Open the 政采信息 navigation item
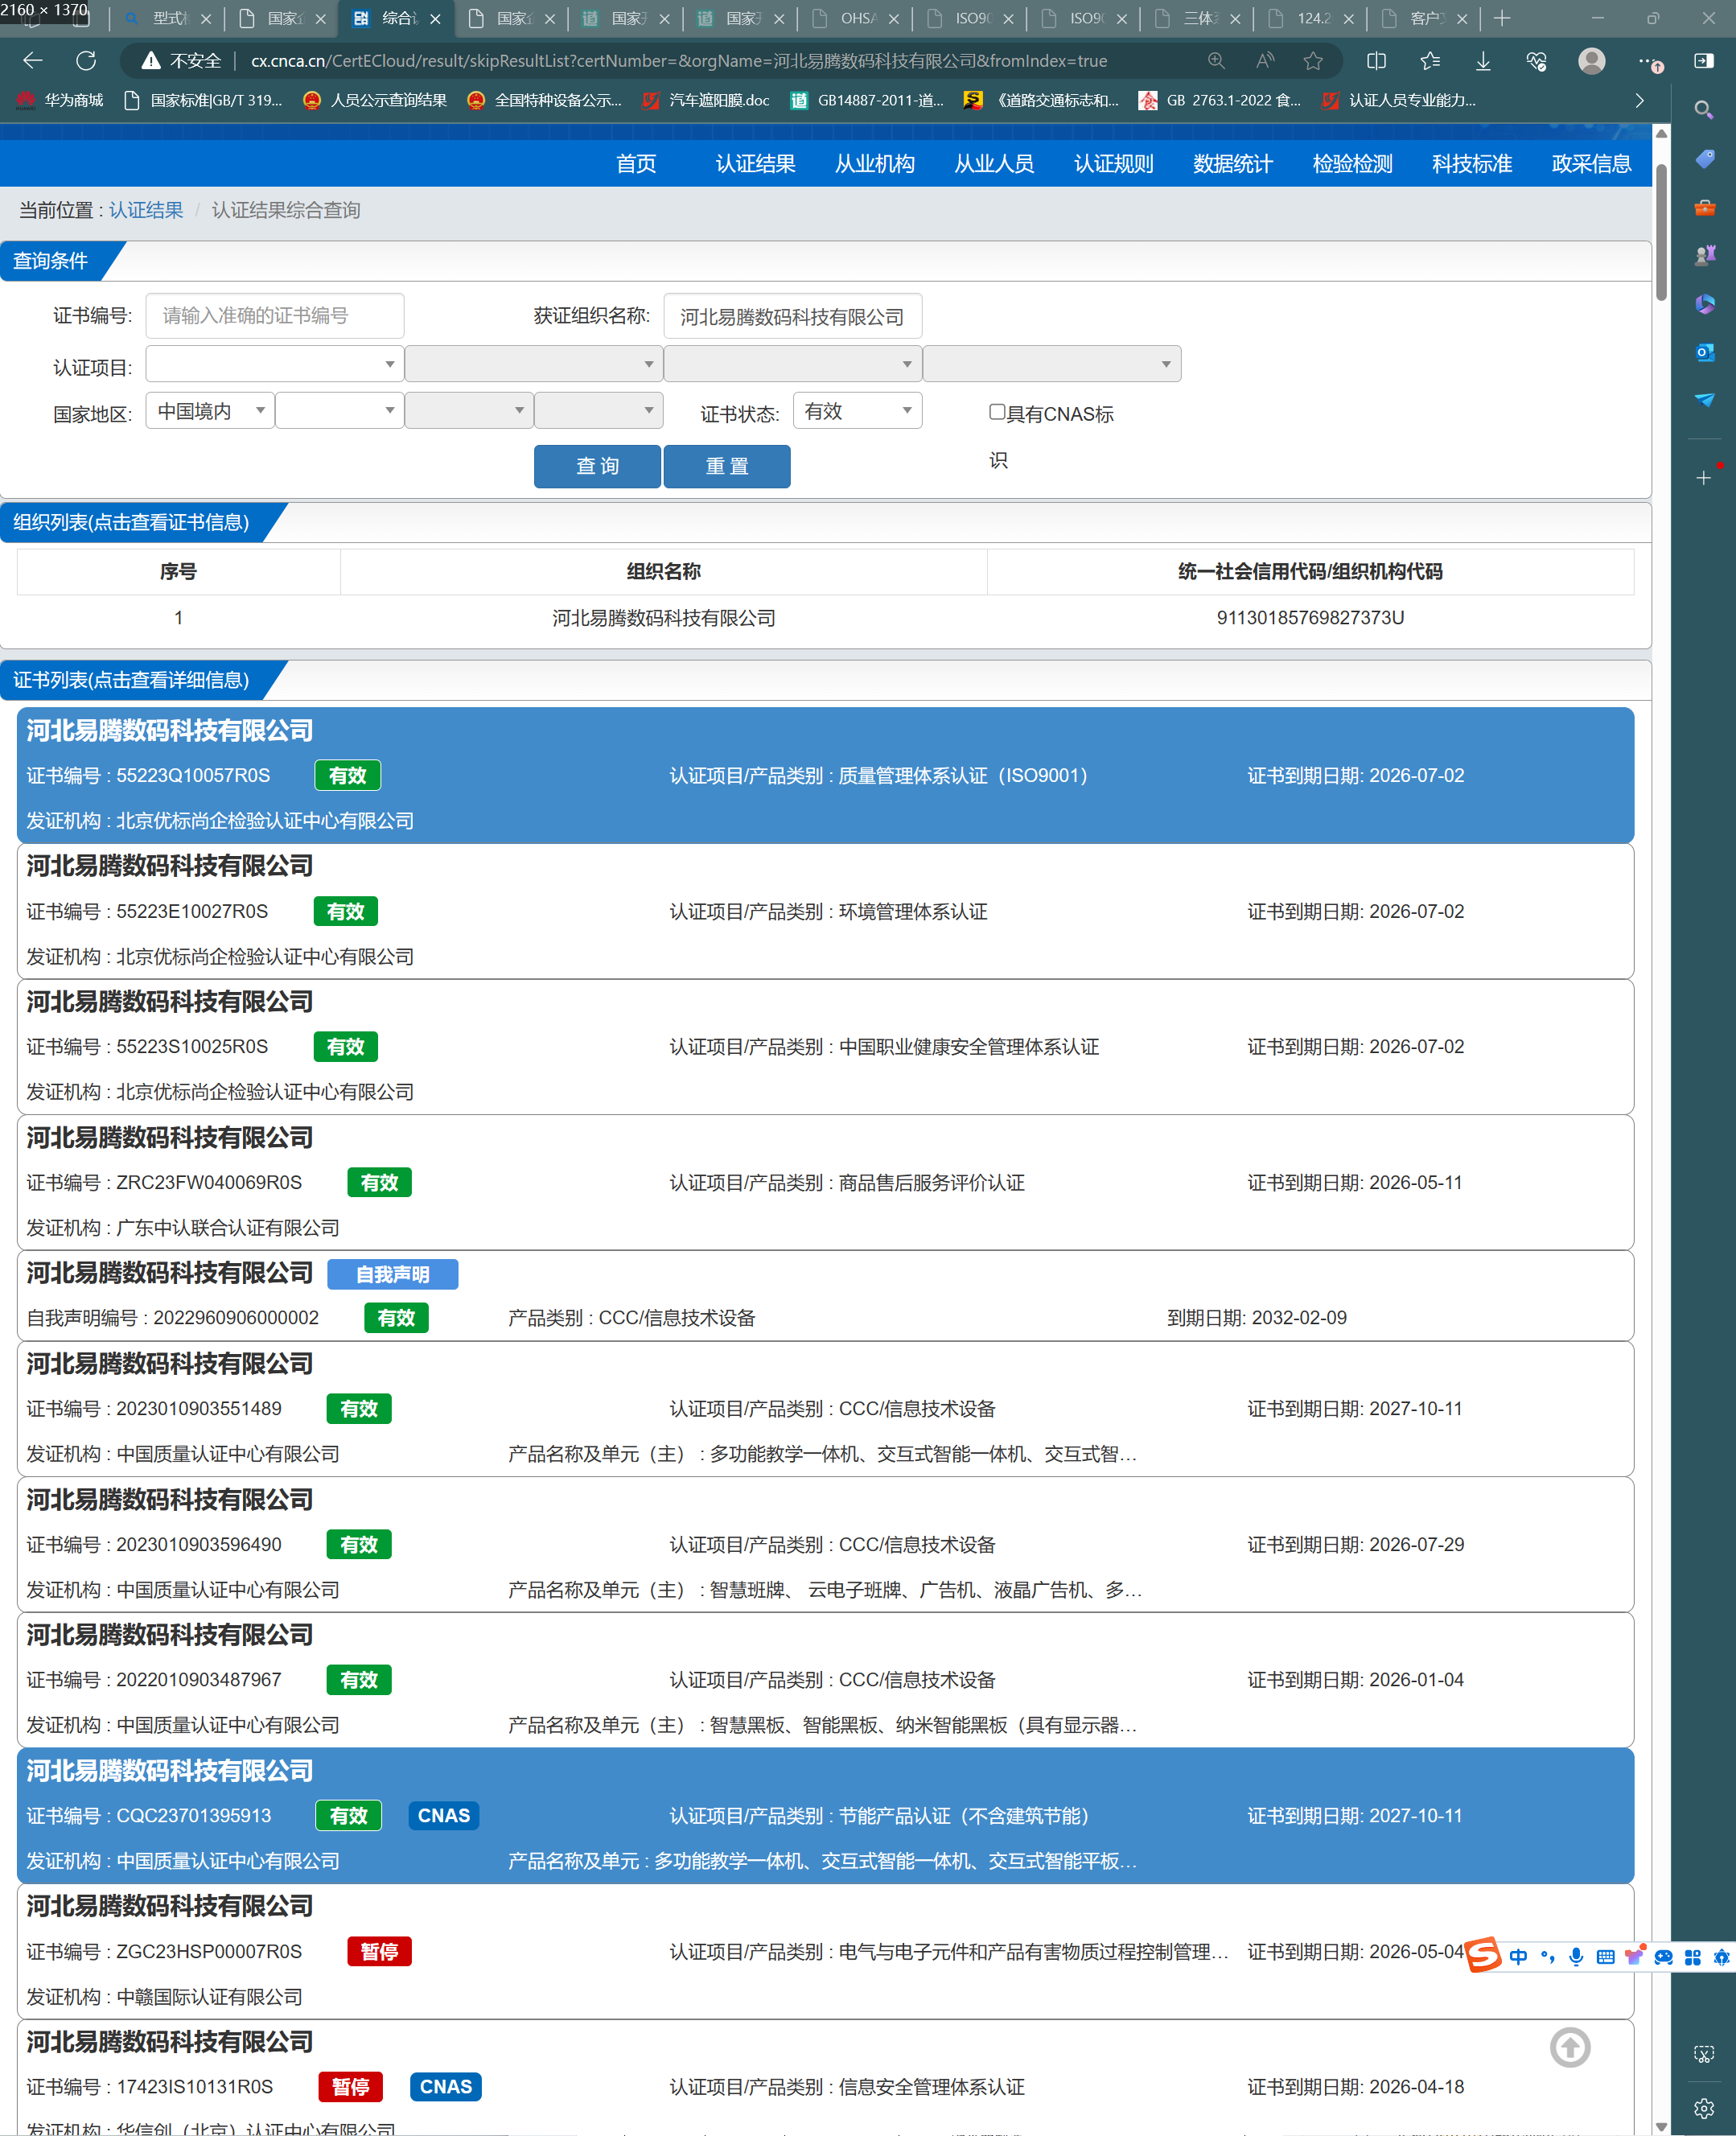 click(1590, 163)
